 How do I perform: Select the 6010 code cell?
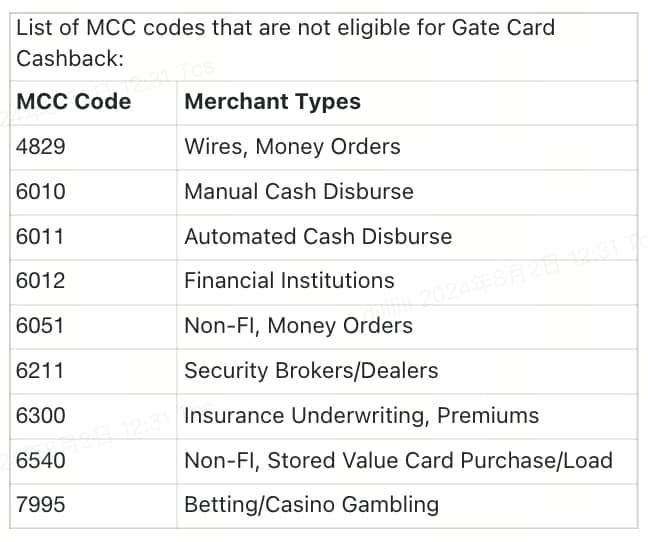coord(41,192)
